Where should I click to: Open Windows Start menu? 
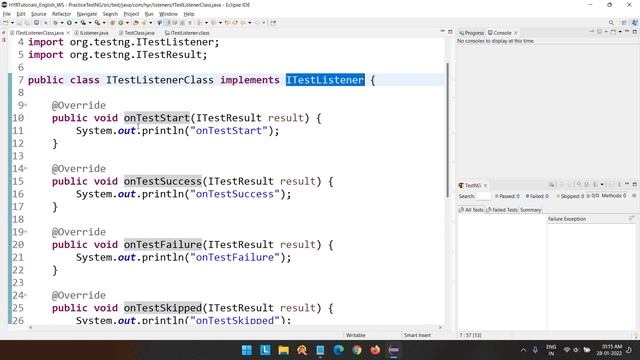click(x=247, y=350)
